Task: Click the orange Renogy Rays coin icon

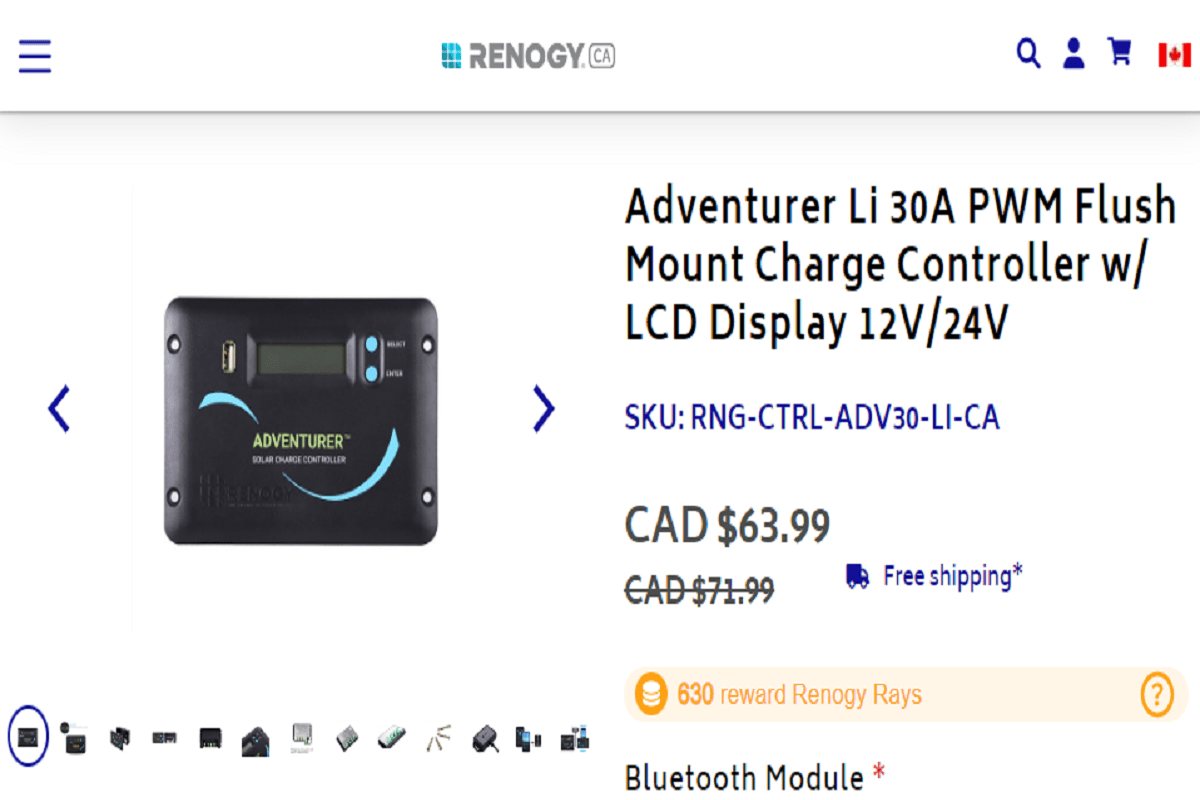Action: (x=651, y=693)
